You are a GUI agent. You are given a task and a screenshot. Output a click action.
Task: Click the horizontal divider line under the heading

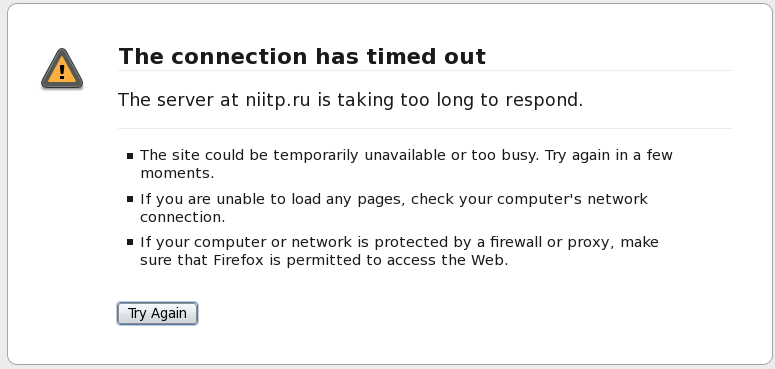point(425,70)
